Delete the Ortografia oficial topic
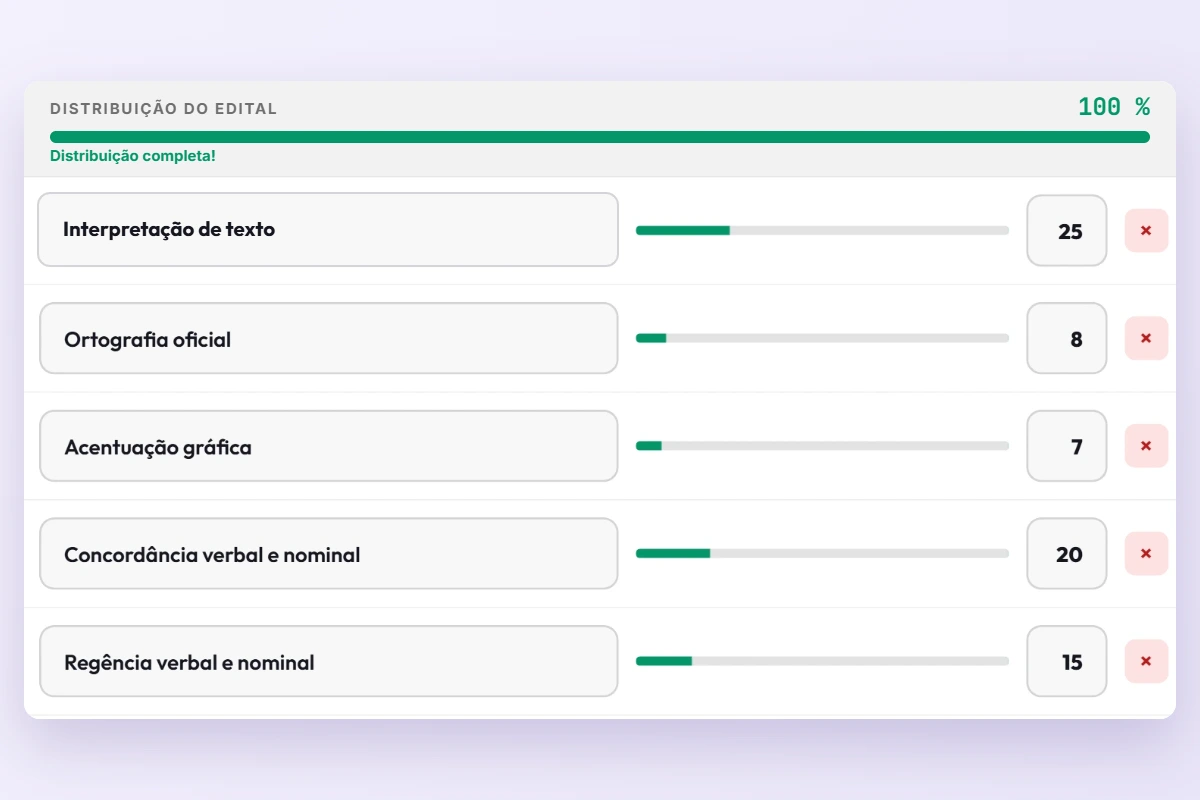 [1146, 338]
